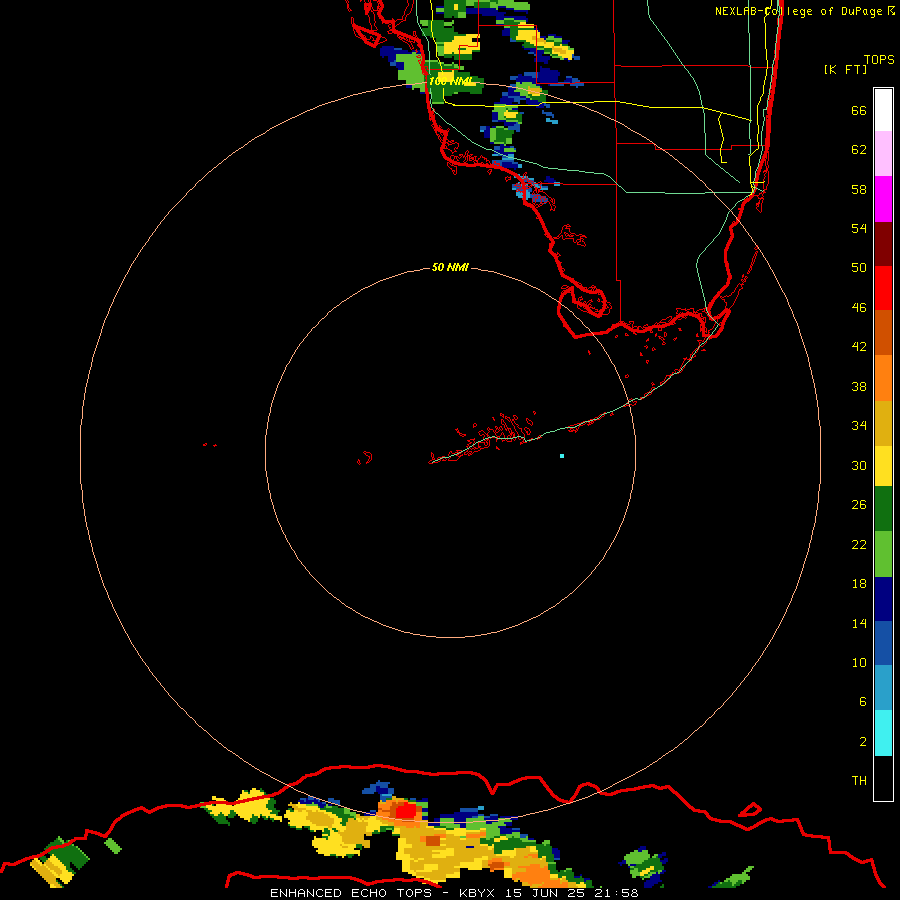Click the 66 value on the legend
This screenshot has height=900, width=900.
[859, 110]
